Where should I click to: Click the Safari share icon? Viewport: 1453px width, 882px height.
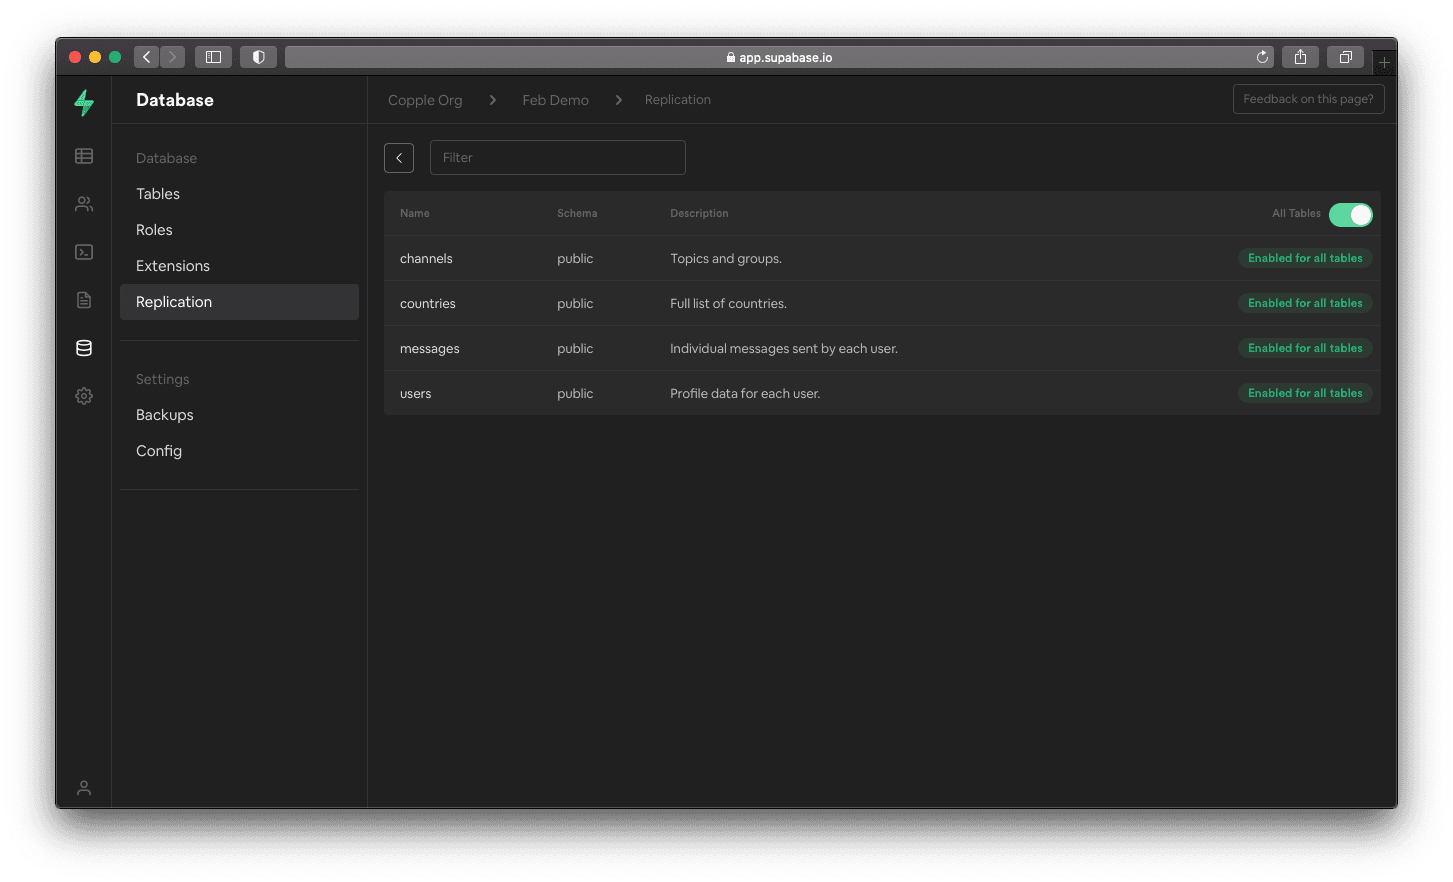coord(1300,57)
